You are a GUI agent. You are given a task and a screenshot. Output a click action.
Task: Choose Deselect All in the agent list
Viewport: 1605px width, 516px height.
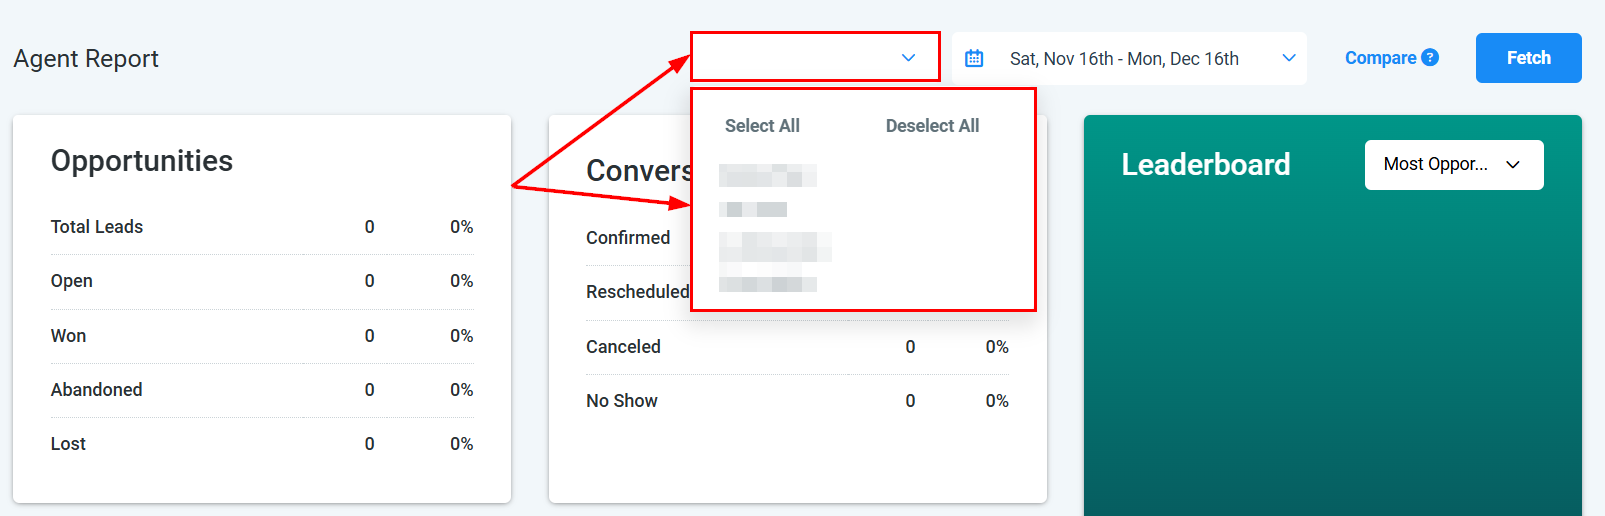pyautogui.click(x=932, y=126)
